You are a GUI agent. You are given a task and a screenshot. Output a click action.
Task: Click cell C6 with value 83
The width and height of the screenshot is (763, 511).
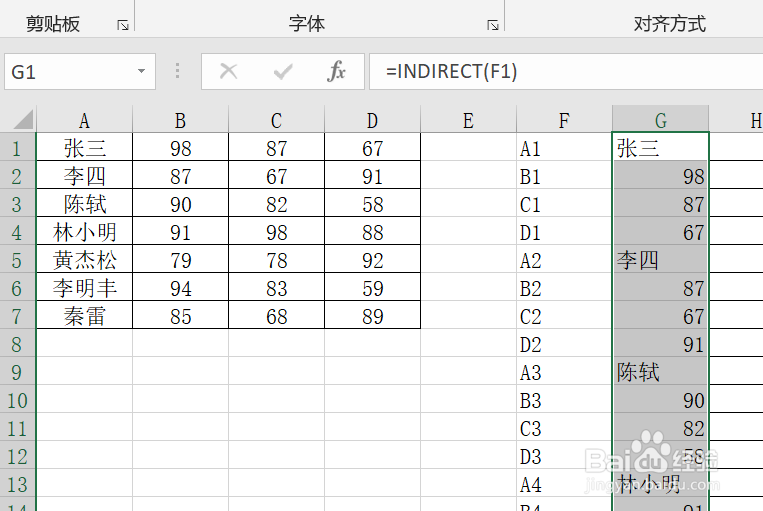click(x=276, y=287)
